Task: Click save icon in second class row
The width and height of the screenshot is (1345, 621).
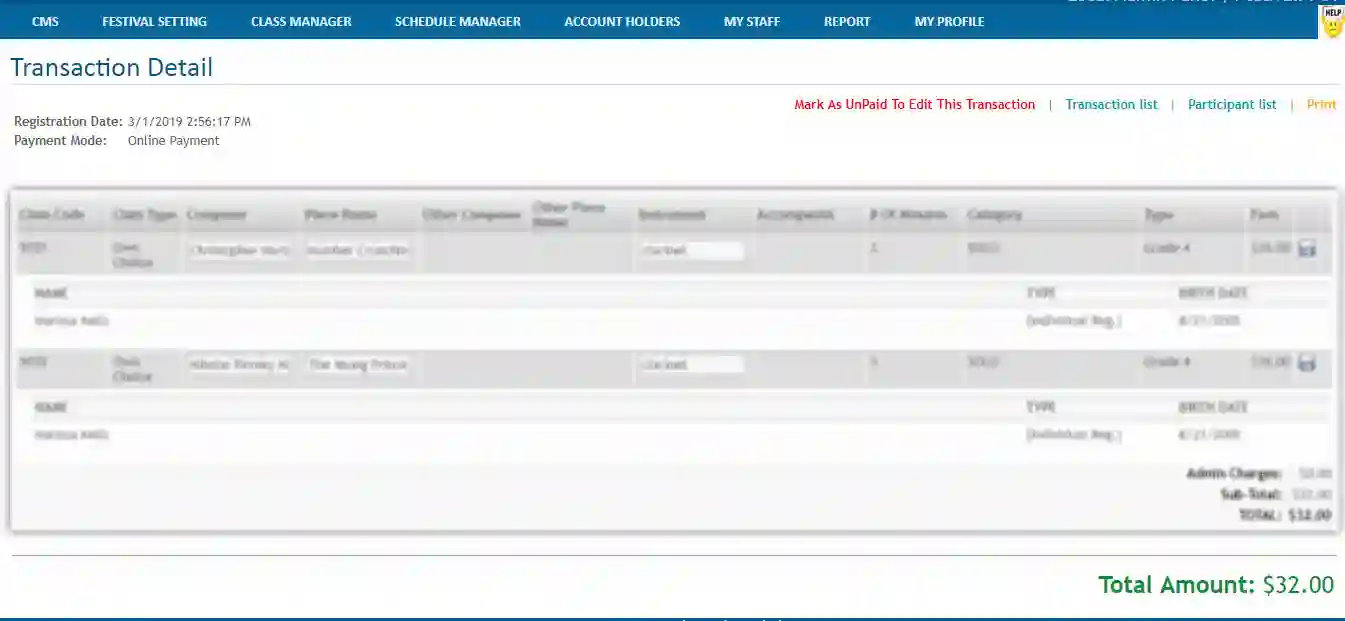Action: (1306, 364)
